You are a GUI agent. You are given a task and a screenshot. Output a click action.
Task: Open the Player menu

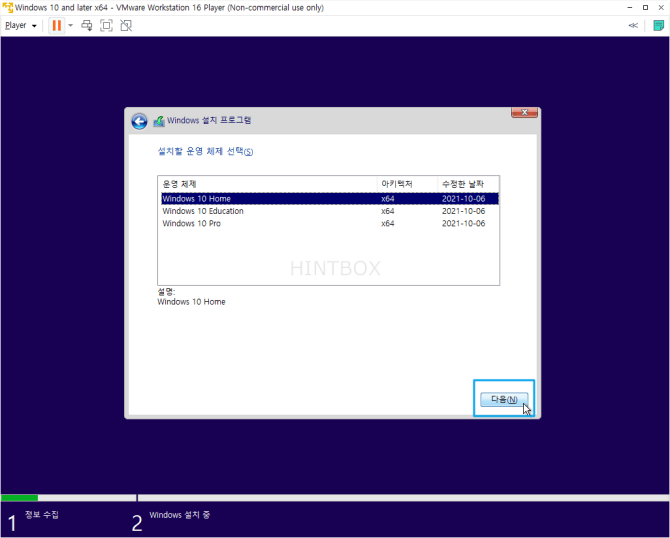[x=21, y=26]
